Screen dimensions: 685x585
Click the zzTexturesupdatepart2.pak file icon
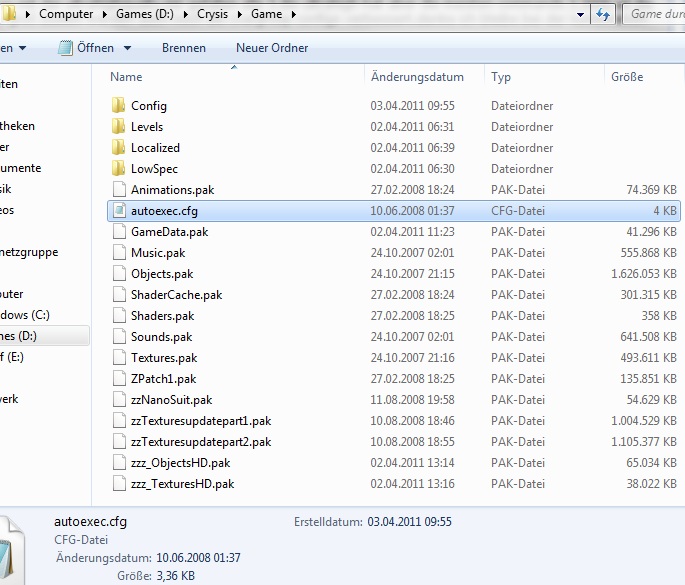tap(119, 441)
